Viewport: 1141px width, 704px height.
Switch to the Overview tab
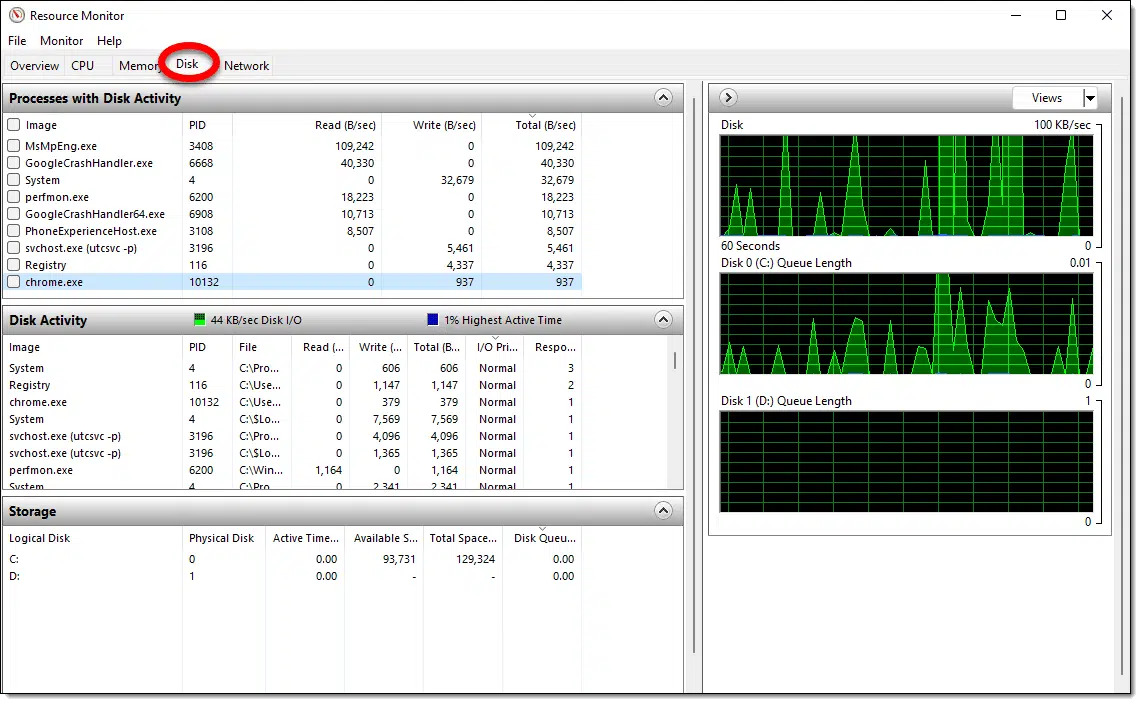pos(34,66)
